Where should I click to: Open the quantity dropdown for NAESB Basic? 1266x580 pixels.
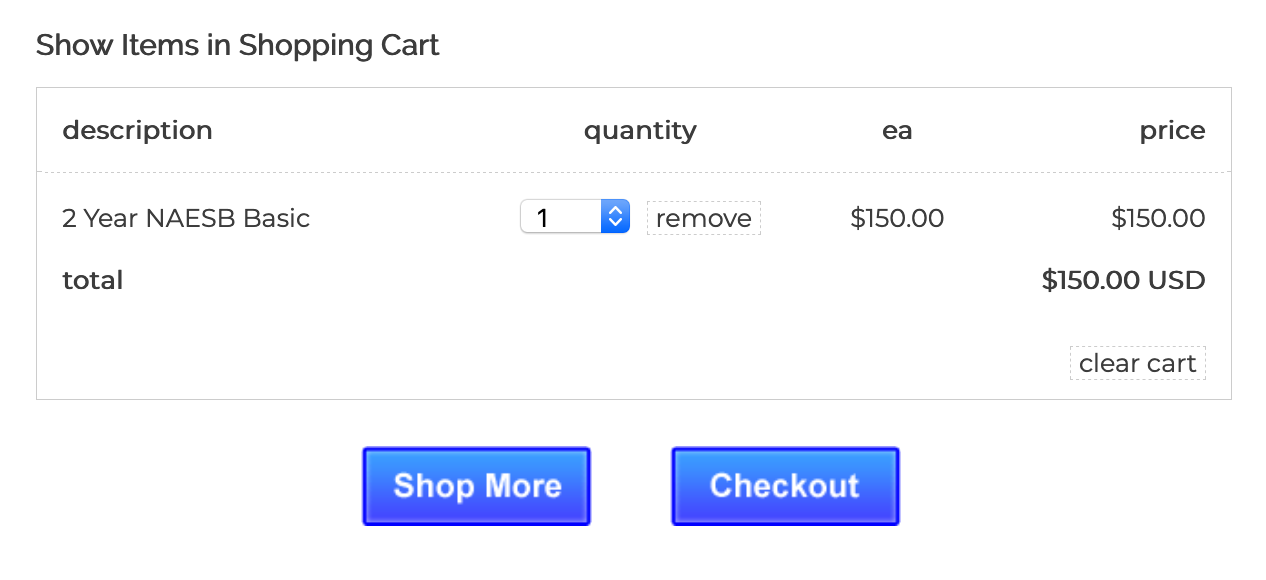(x=574, y=217)
